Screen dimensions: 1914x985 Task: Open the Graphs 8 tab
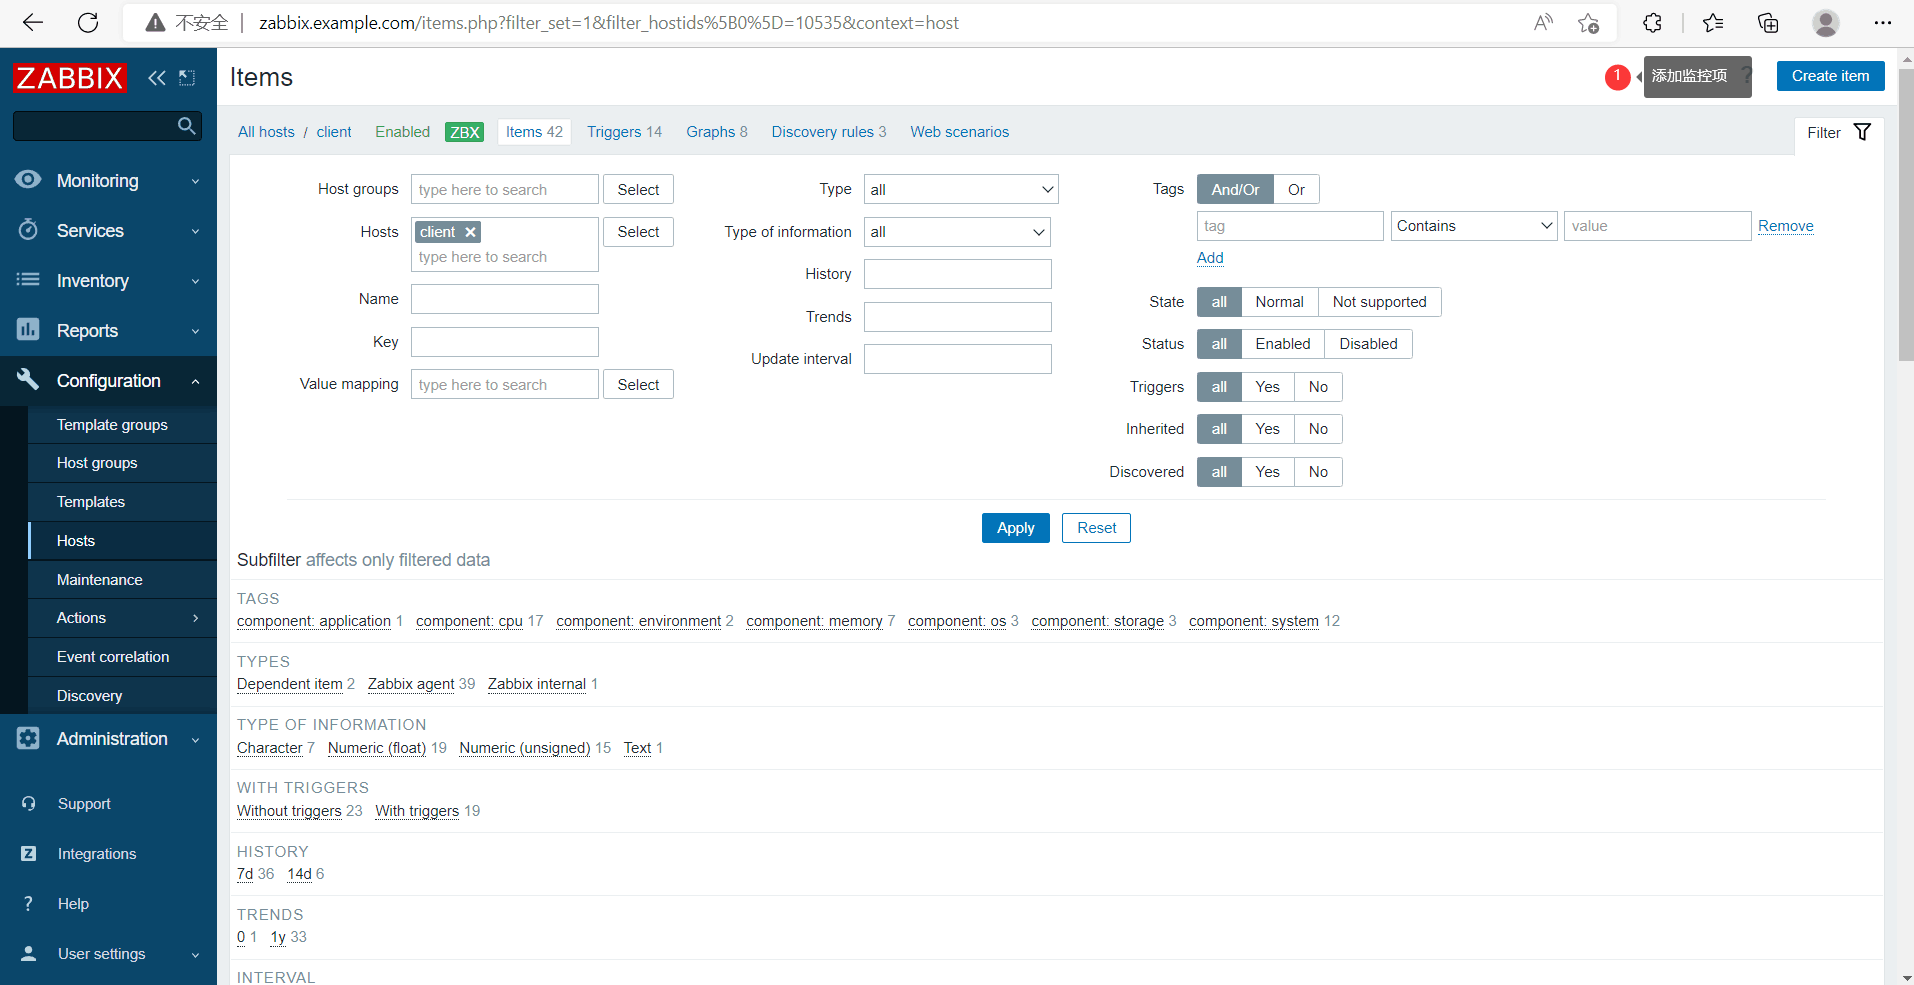pyautogui.click(x=716, y=132)
